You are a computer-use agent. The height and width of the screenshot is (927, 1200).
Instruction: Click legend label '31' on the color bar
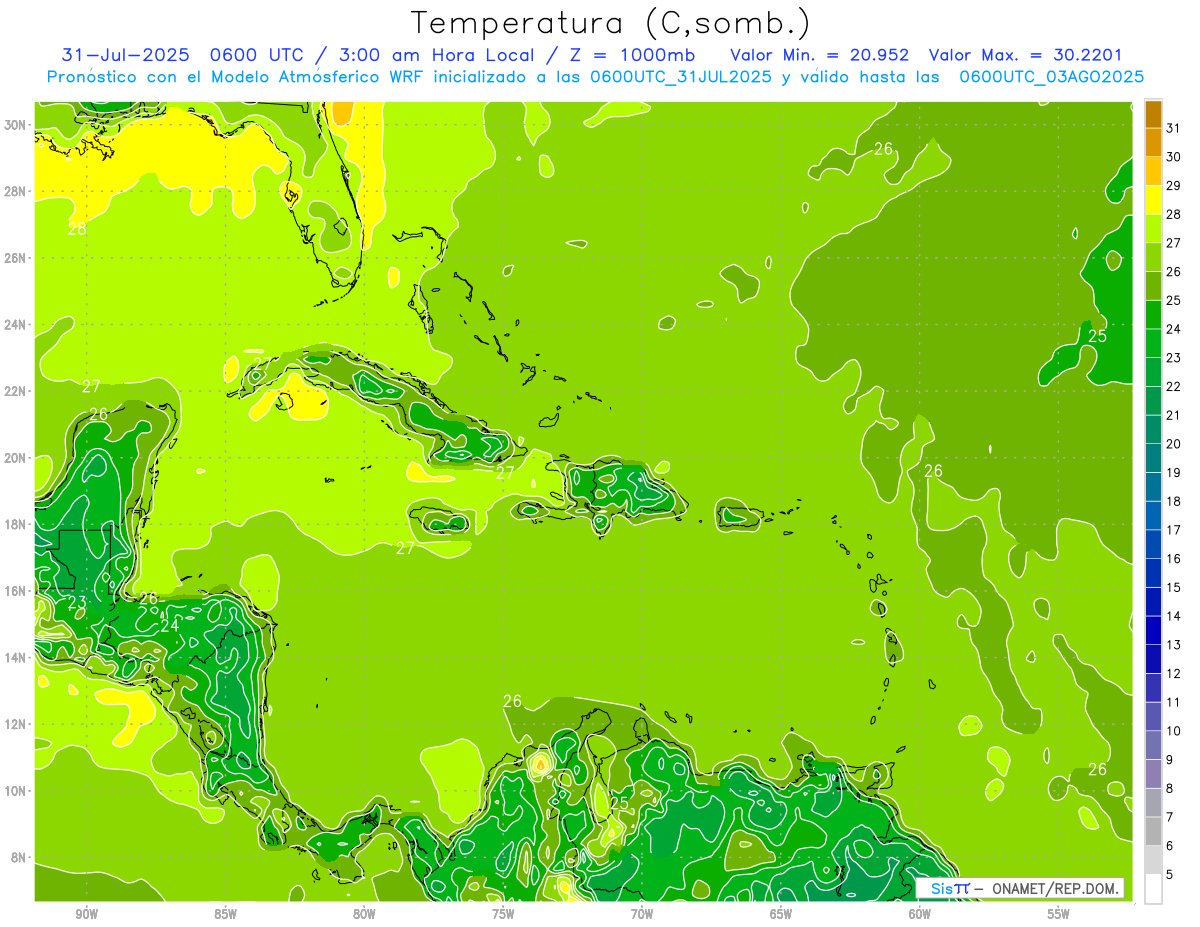(x=1173, y=128)
